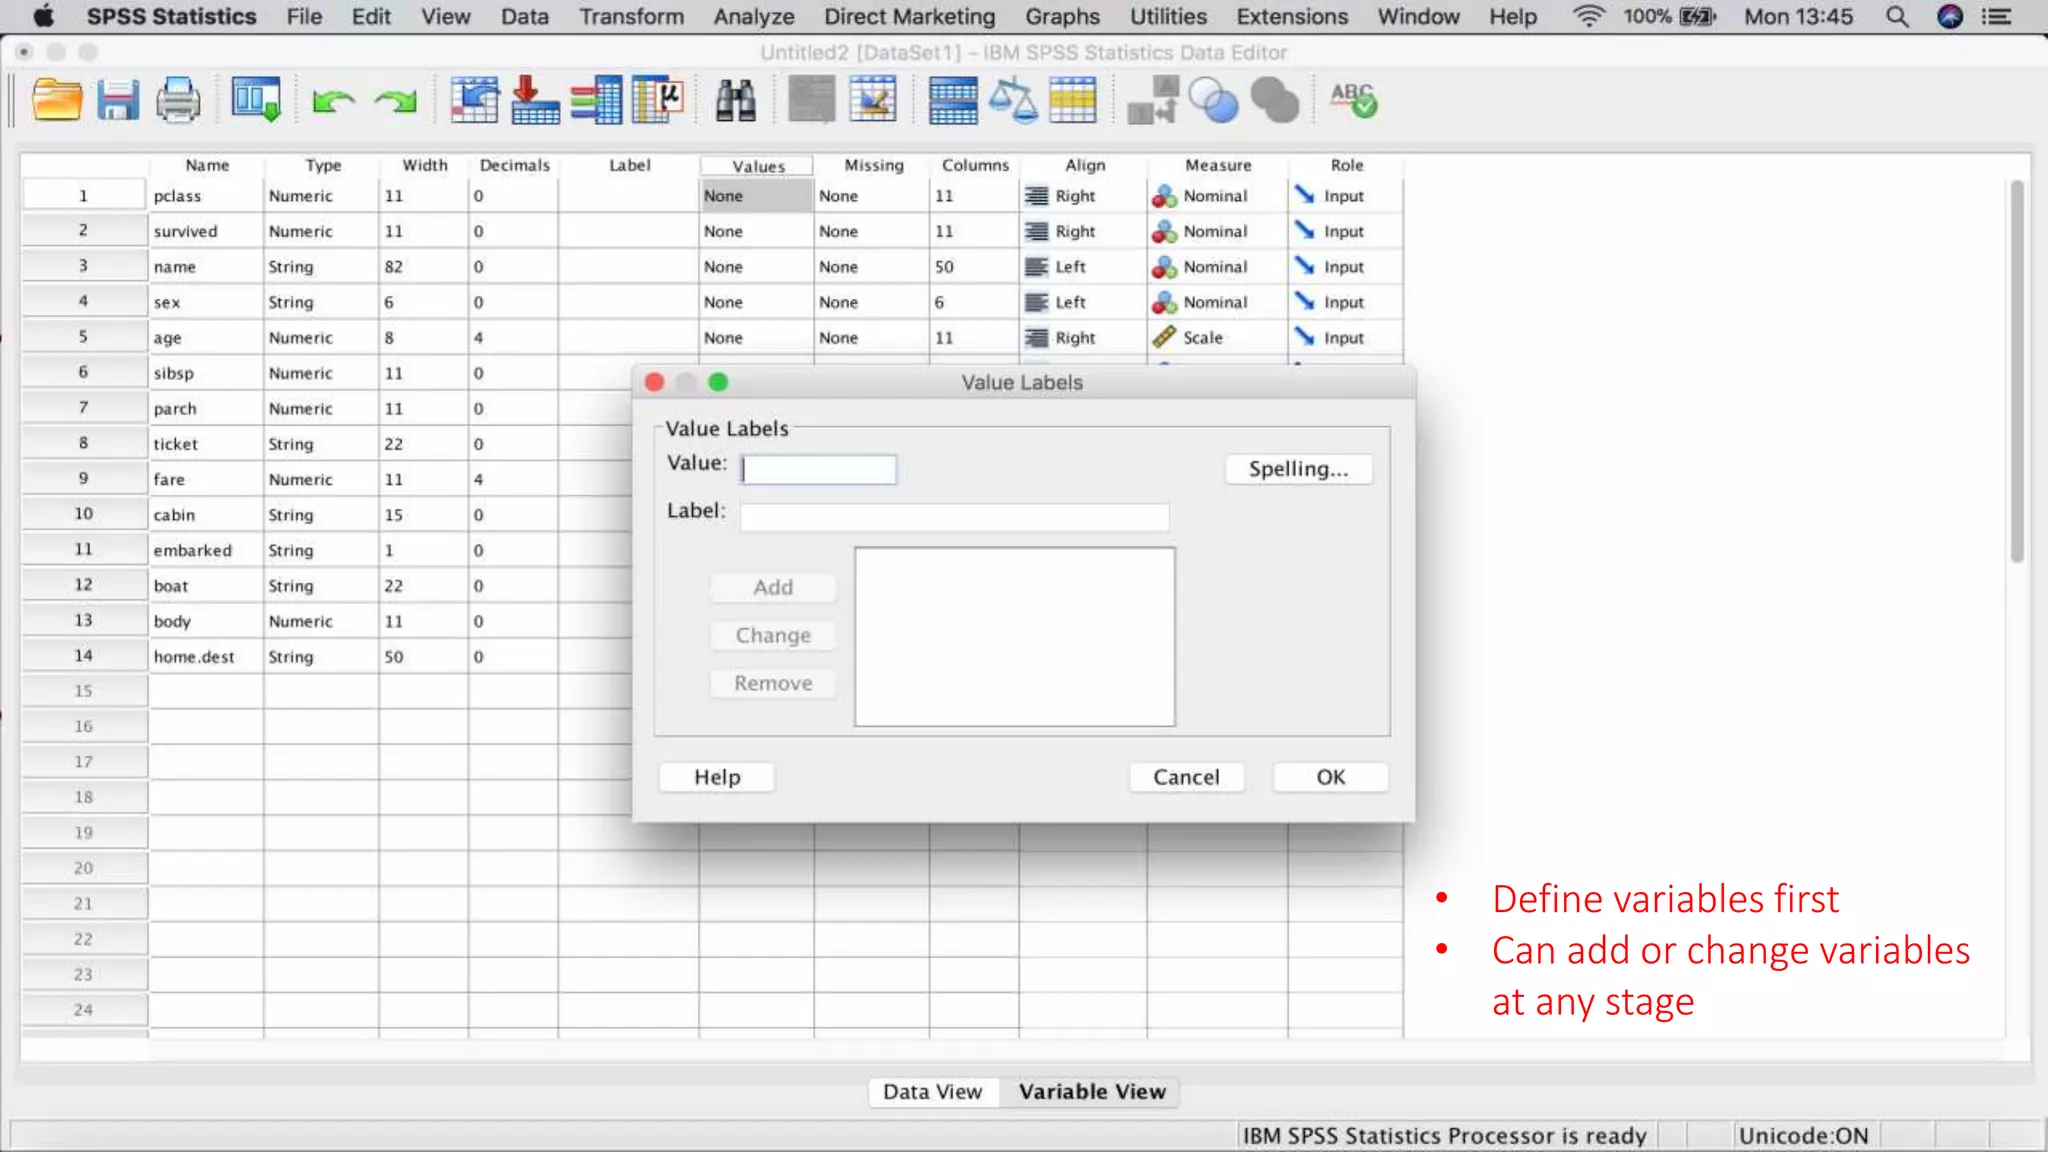The height and width of the screenshot is (1152, 2048).
Task: Open the Spelling... button
Action: click(x=1298, y=469)
